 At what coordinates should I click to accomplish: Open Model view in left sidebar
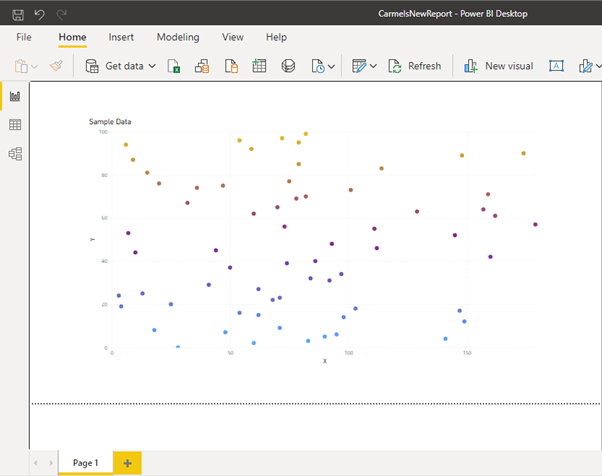click(x=15, y=154)
